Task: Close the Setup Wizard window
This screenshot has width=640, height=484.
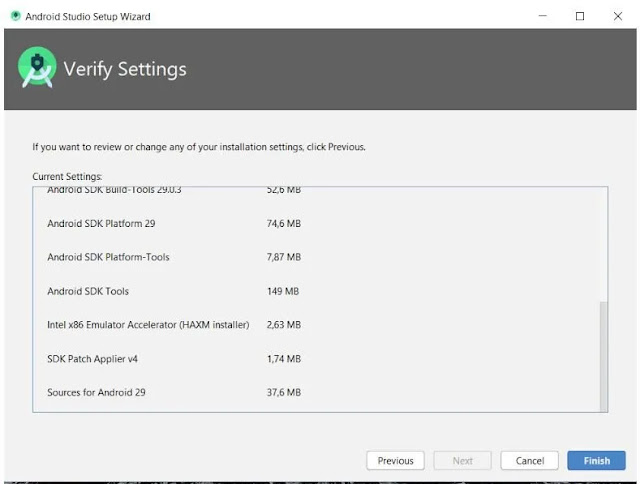Action: [x=618, y=16]
